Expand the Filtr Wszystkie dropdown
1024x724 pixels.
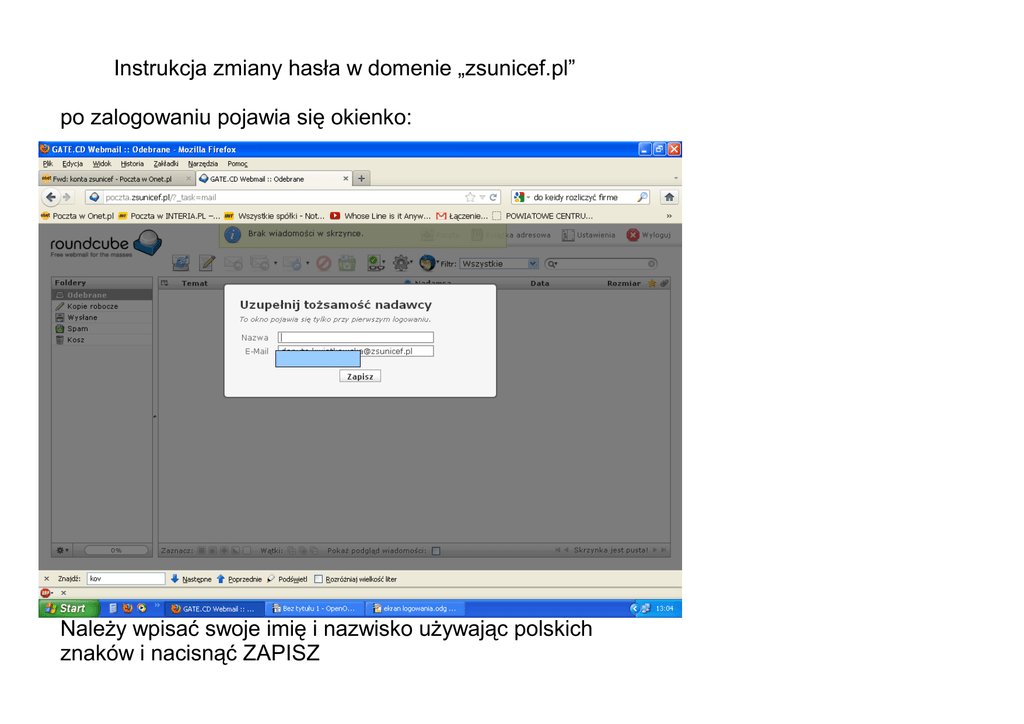click(533, 264)
